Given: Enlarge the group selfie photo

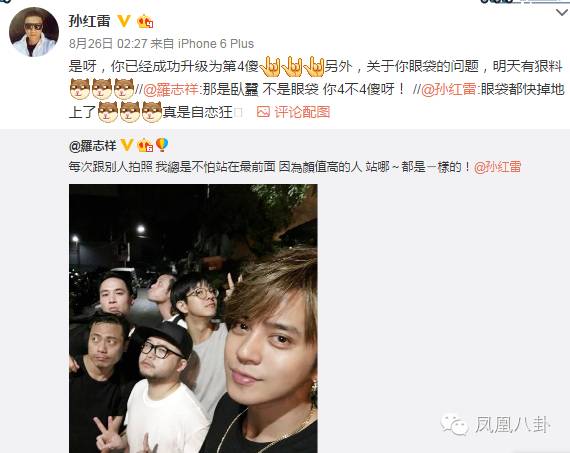Looking at the screenshot, I should 193,318.
